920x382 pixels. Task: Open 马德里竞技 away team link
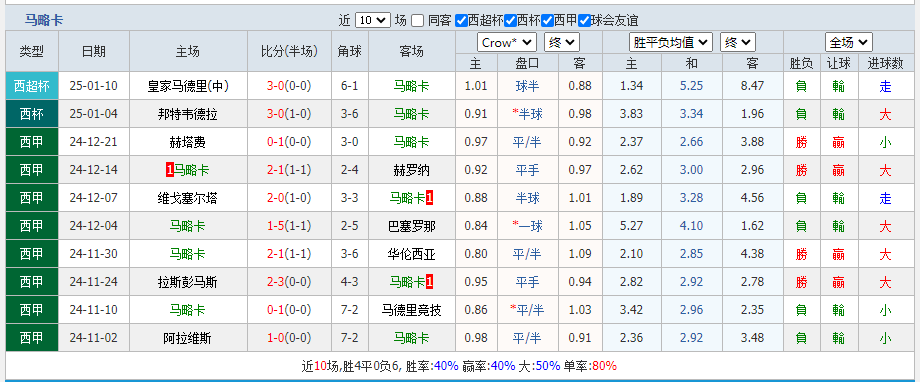[x=411, y=310]
